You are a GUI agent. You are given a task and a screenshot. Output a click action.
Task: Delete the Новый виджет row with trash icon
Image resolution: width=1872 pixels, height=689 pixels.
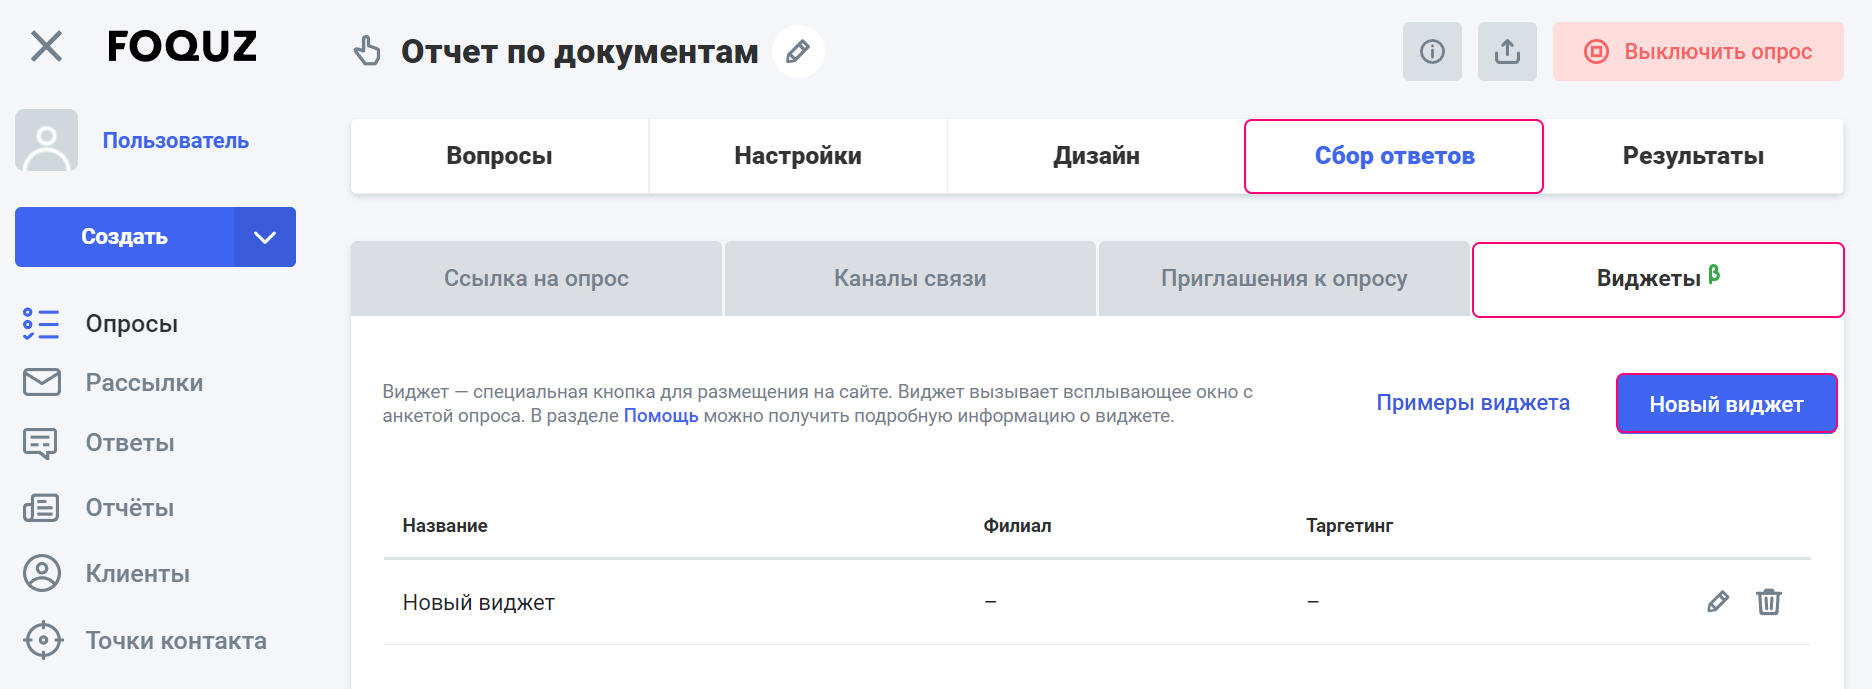[1768, 602]
